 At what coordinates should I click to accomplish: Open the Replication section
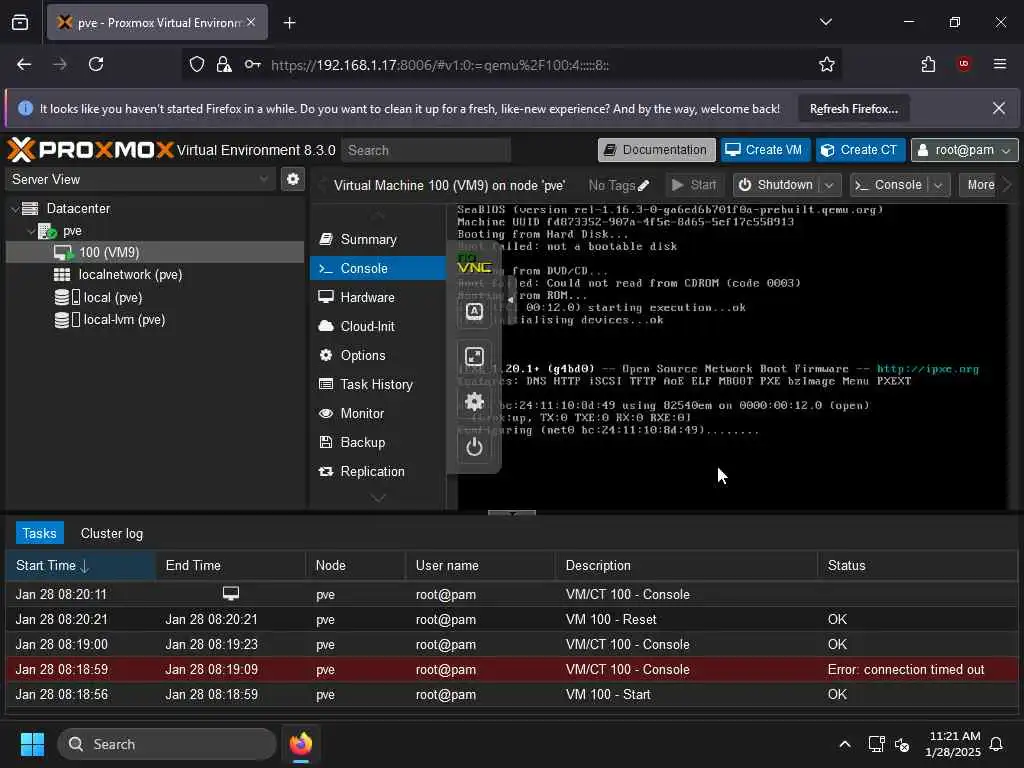(x=377, y=472)
